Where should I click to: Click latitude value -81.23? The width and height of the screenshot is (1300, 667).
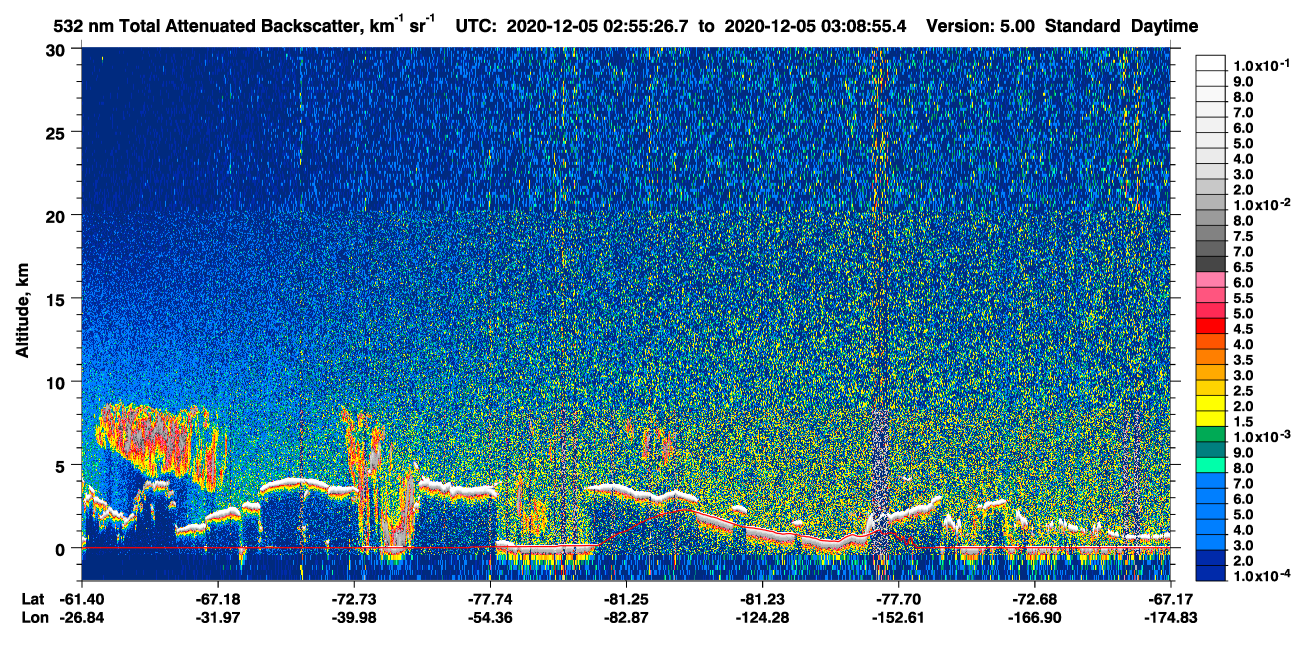(763, 599)
